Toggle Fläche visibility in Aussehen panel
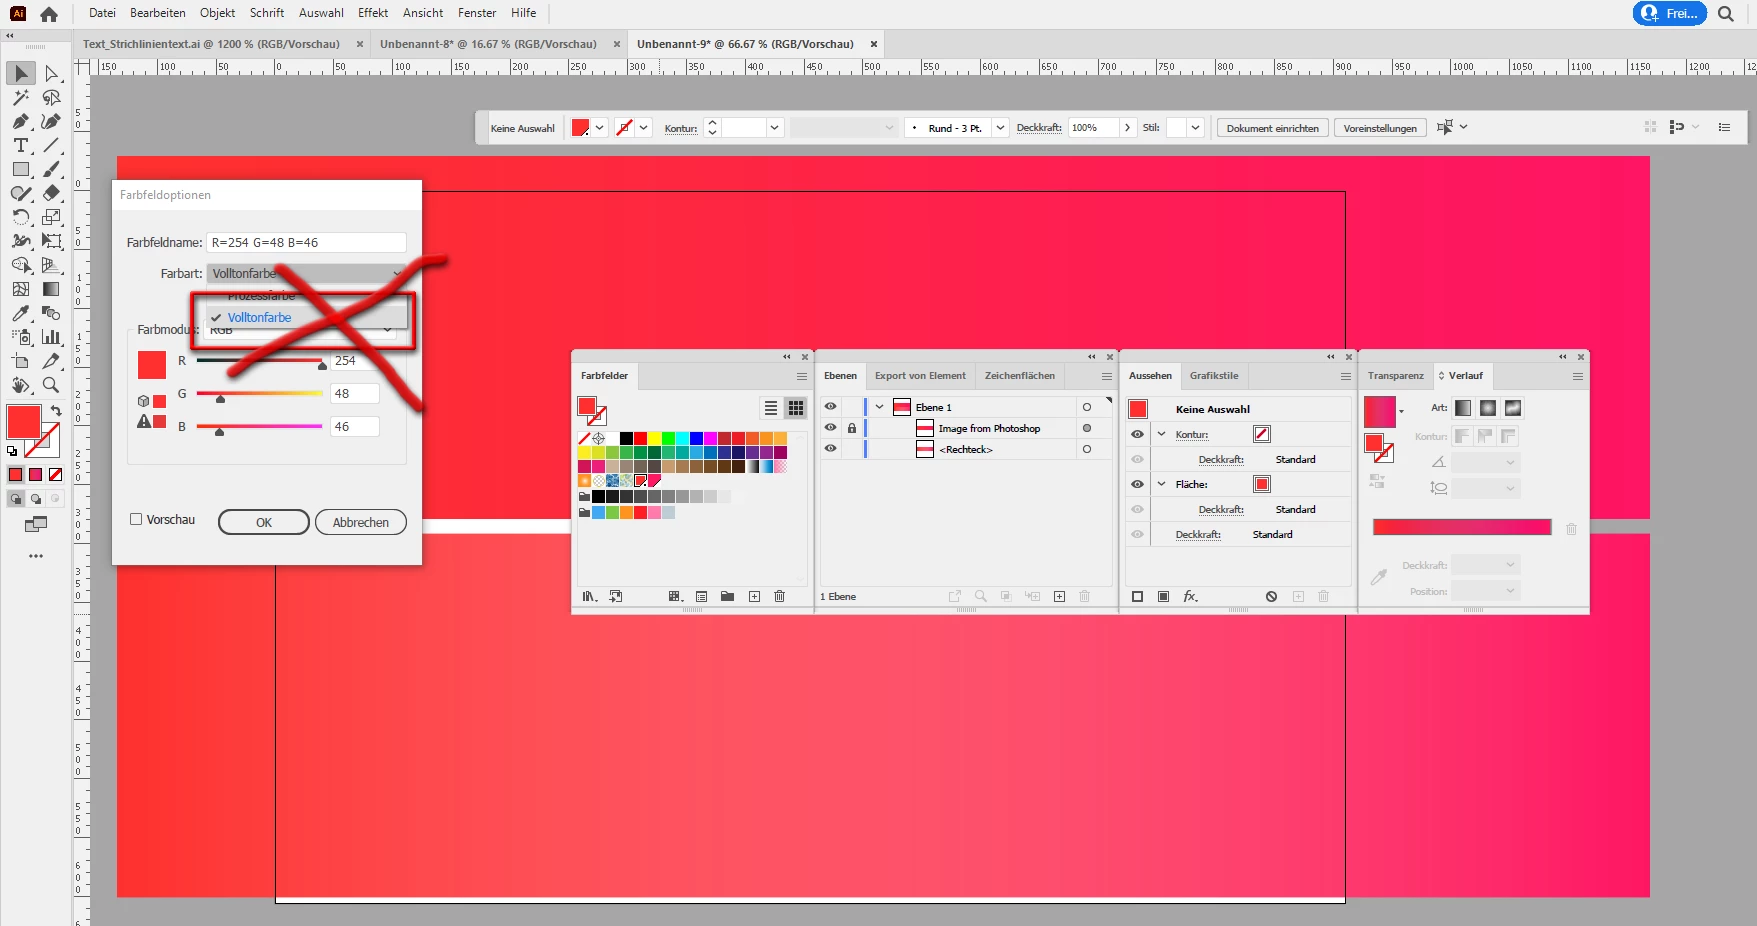The height and width of the screenshot is (926, 1757). point(1137,485)
